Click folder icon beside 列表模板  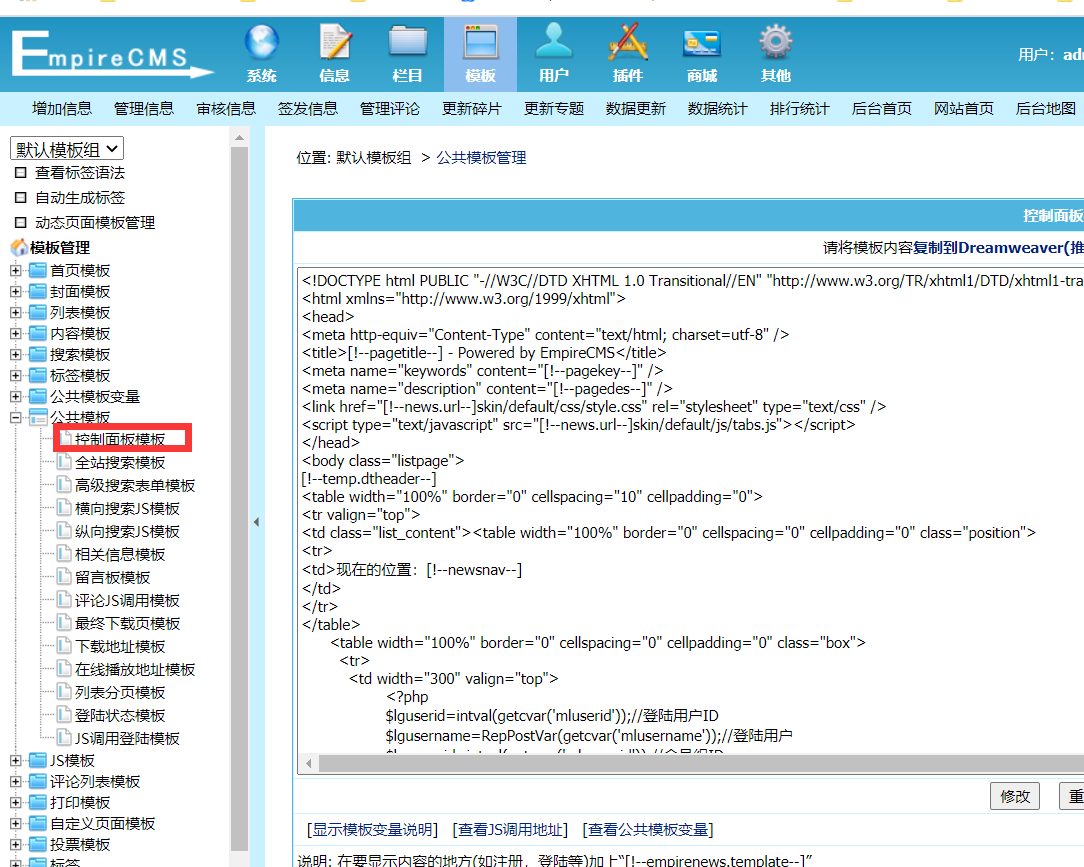tap(38, 312)
